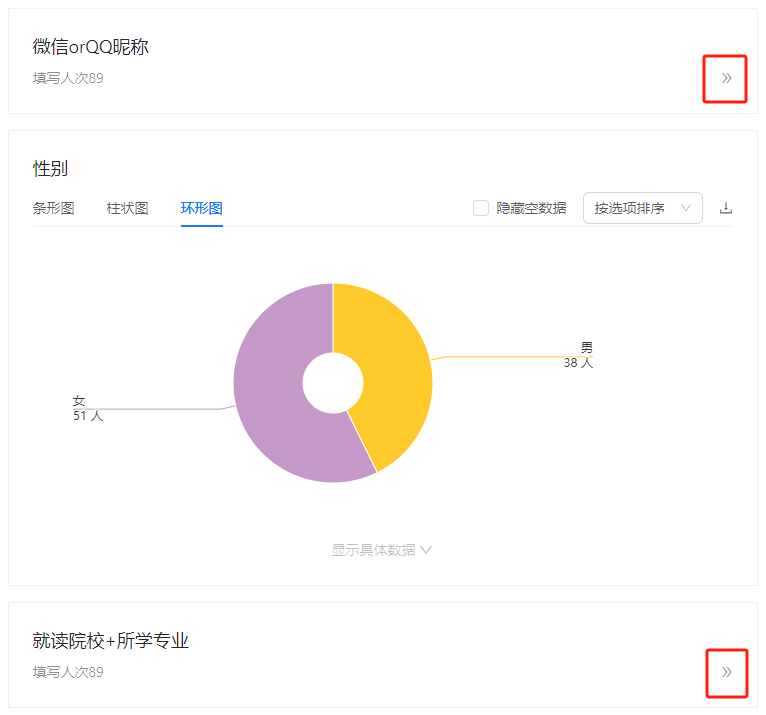766x715 pixels.
Task: Open the 按选项排序 dropdown
Action: click(642, 208)
